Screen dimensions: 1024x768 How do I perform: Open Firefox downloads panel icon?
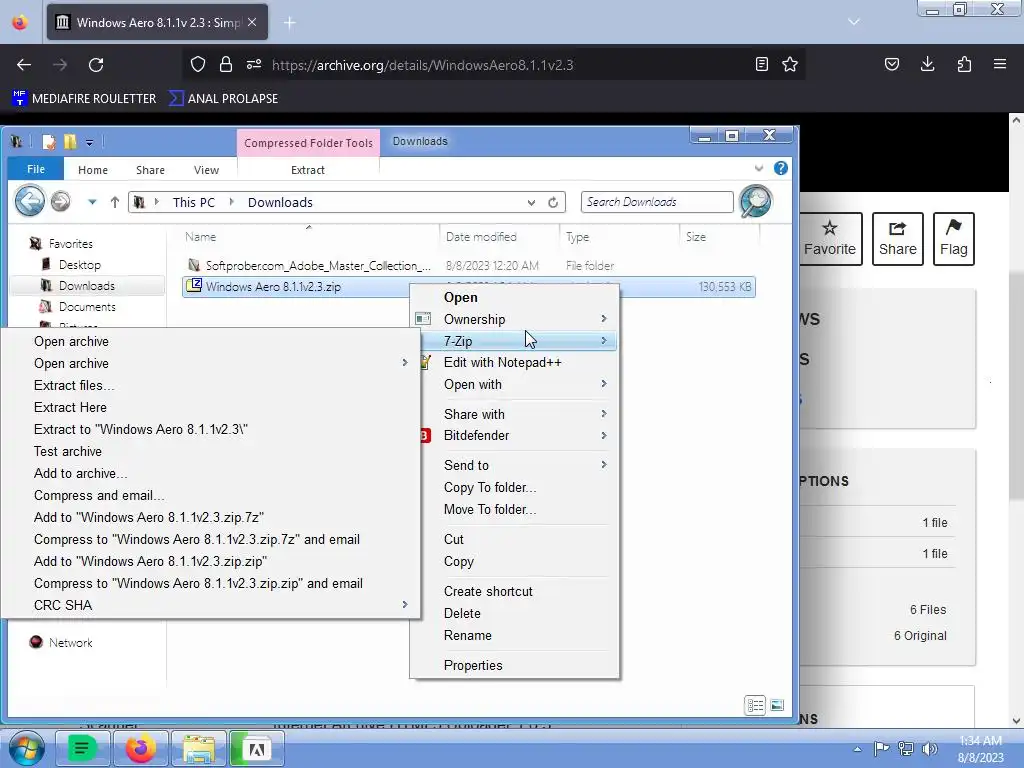[927, 64]
